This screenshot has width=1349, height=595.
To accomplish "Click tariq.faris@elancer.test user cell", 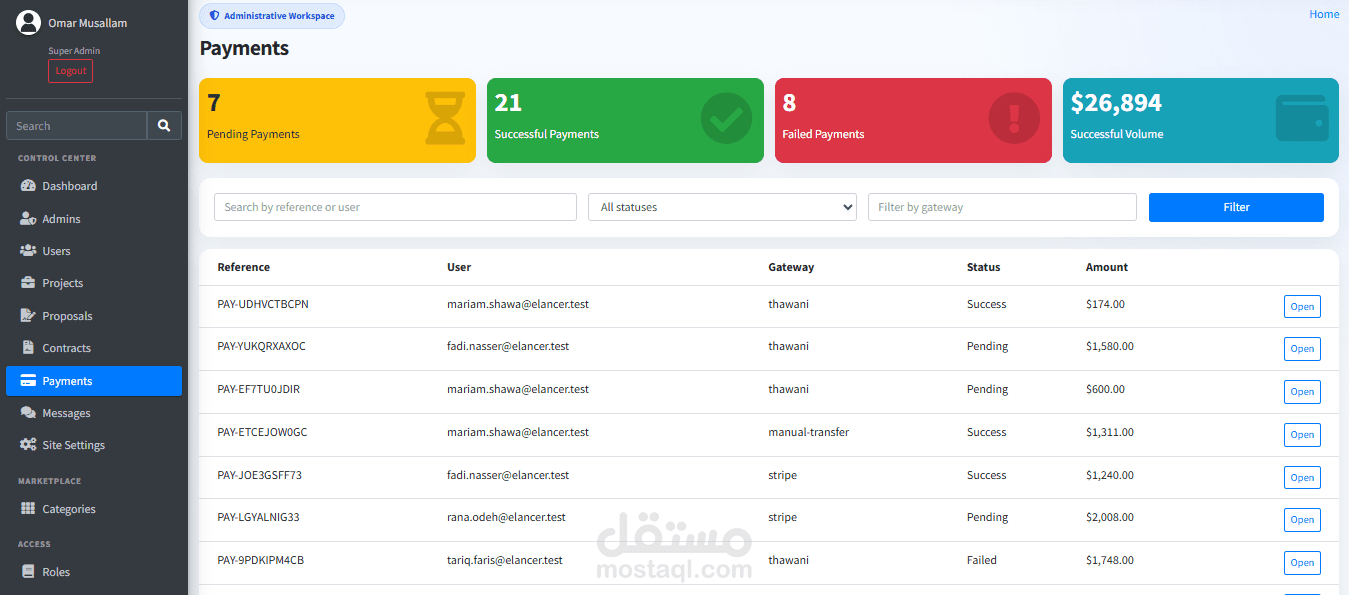I will (505, 560).
